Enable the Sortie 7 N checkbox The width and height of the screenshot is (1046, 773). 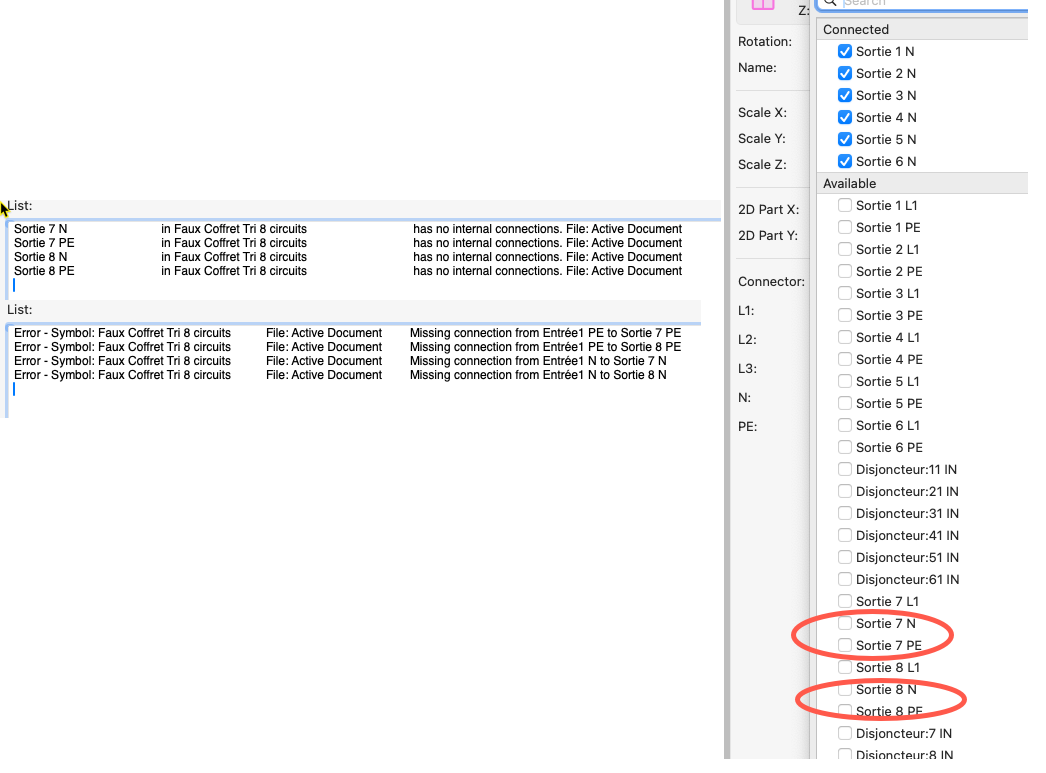[845, 623]
